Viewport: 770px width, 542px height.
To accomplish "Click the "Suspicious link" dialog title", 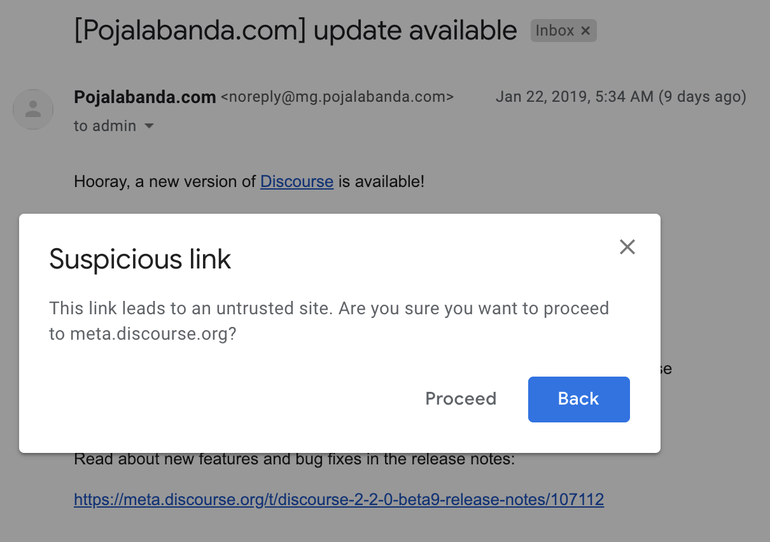I will click(140, 259).
